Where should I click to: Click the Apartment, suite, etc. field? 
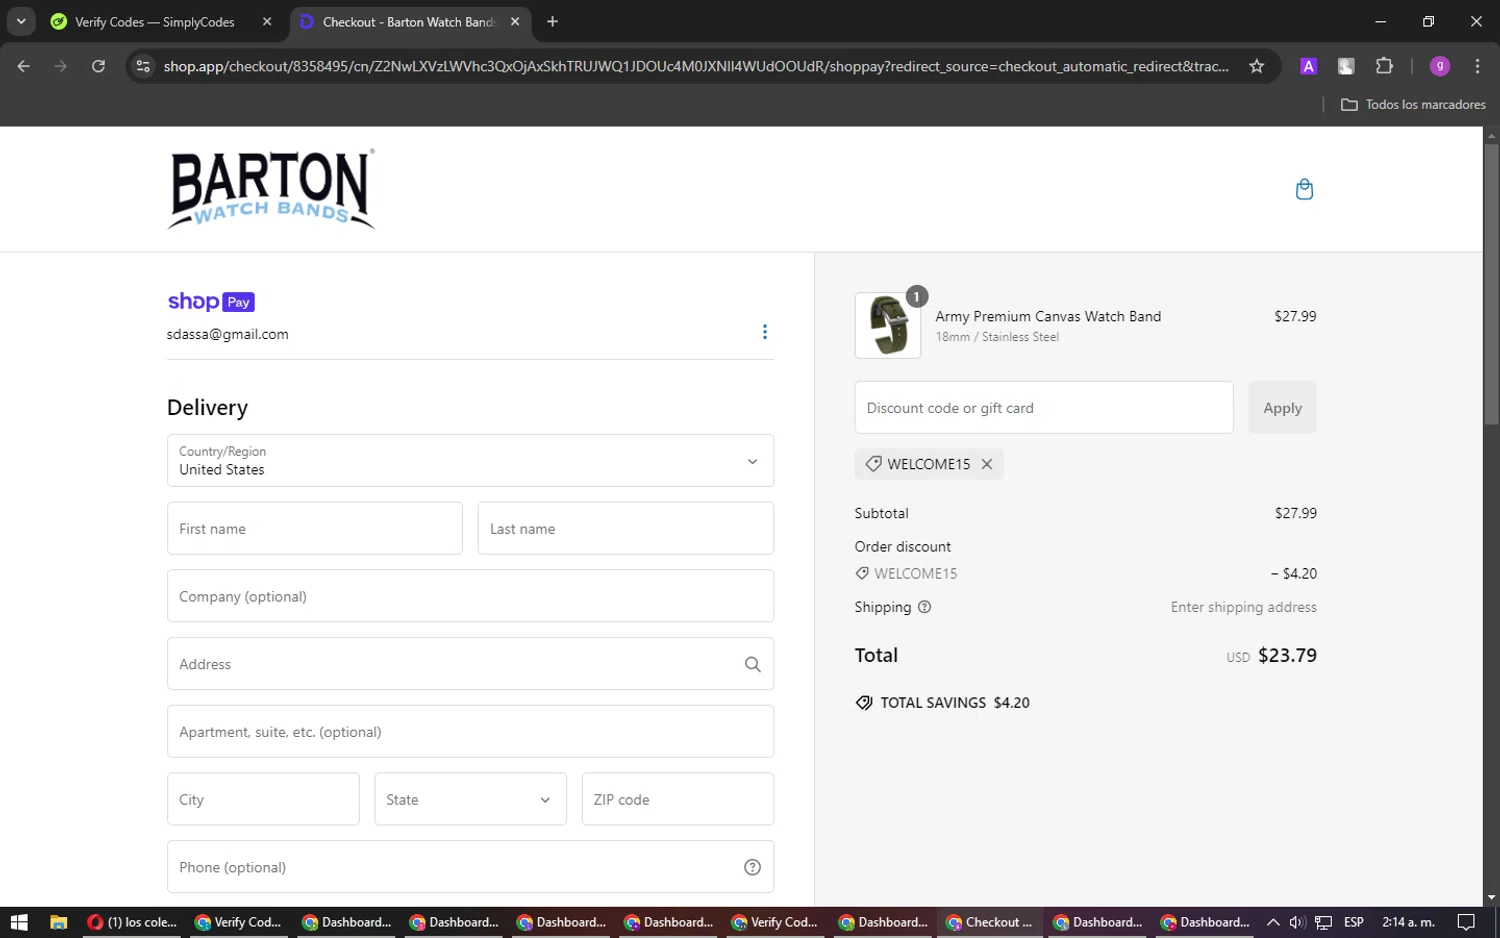470,731
